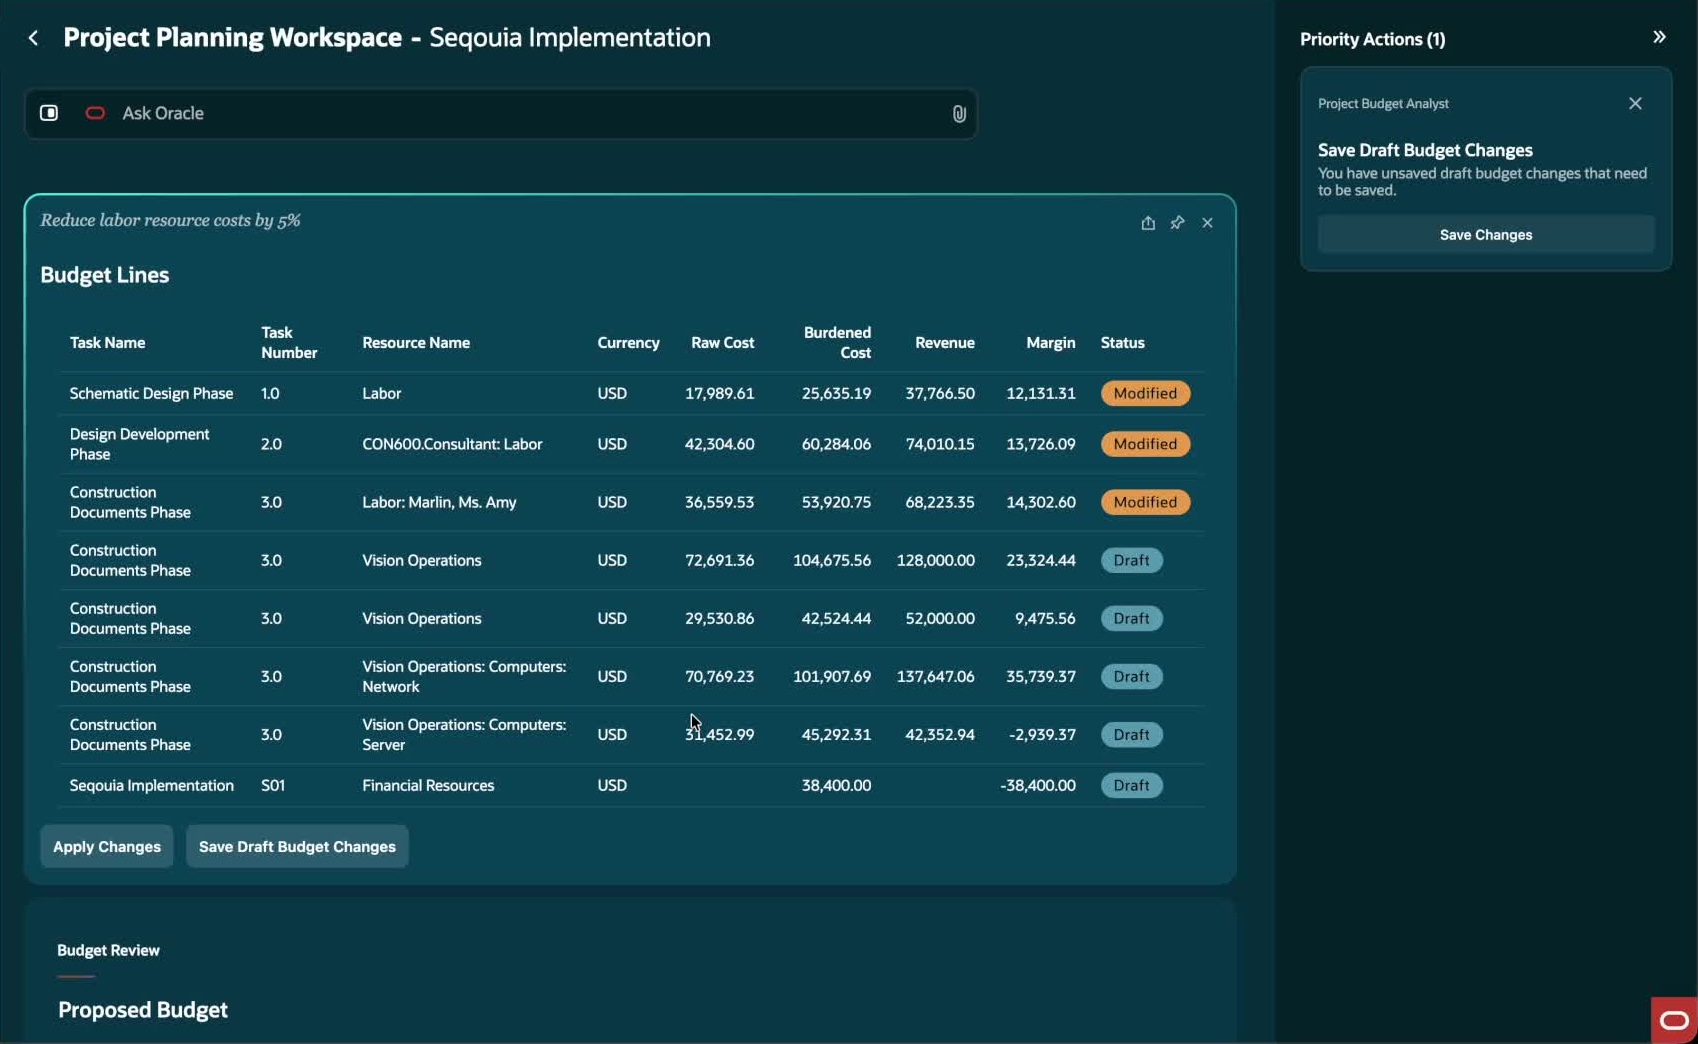Image resolution: width=1698 pixels, height=1044 pixels.
Task: Click margin value -2,939.37
Action: [x=1042, y=734]
